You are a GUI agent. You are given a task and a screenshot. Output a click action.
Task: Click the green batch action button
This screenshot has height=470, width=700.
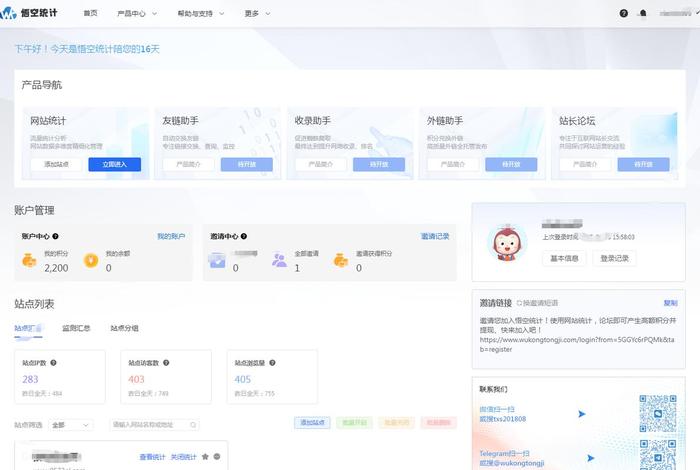(x=354, y=423)
